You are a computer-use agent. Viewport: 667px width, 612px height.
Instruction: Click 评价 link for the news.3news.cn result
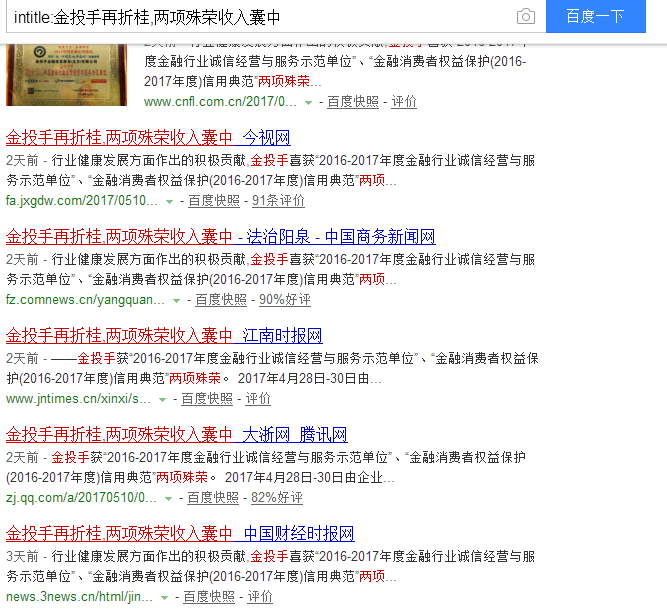(x=260, y=597)
